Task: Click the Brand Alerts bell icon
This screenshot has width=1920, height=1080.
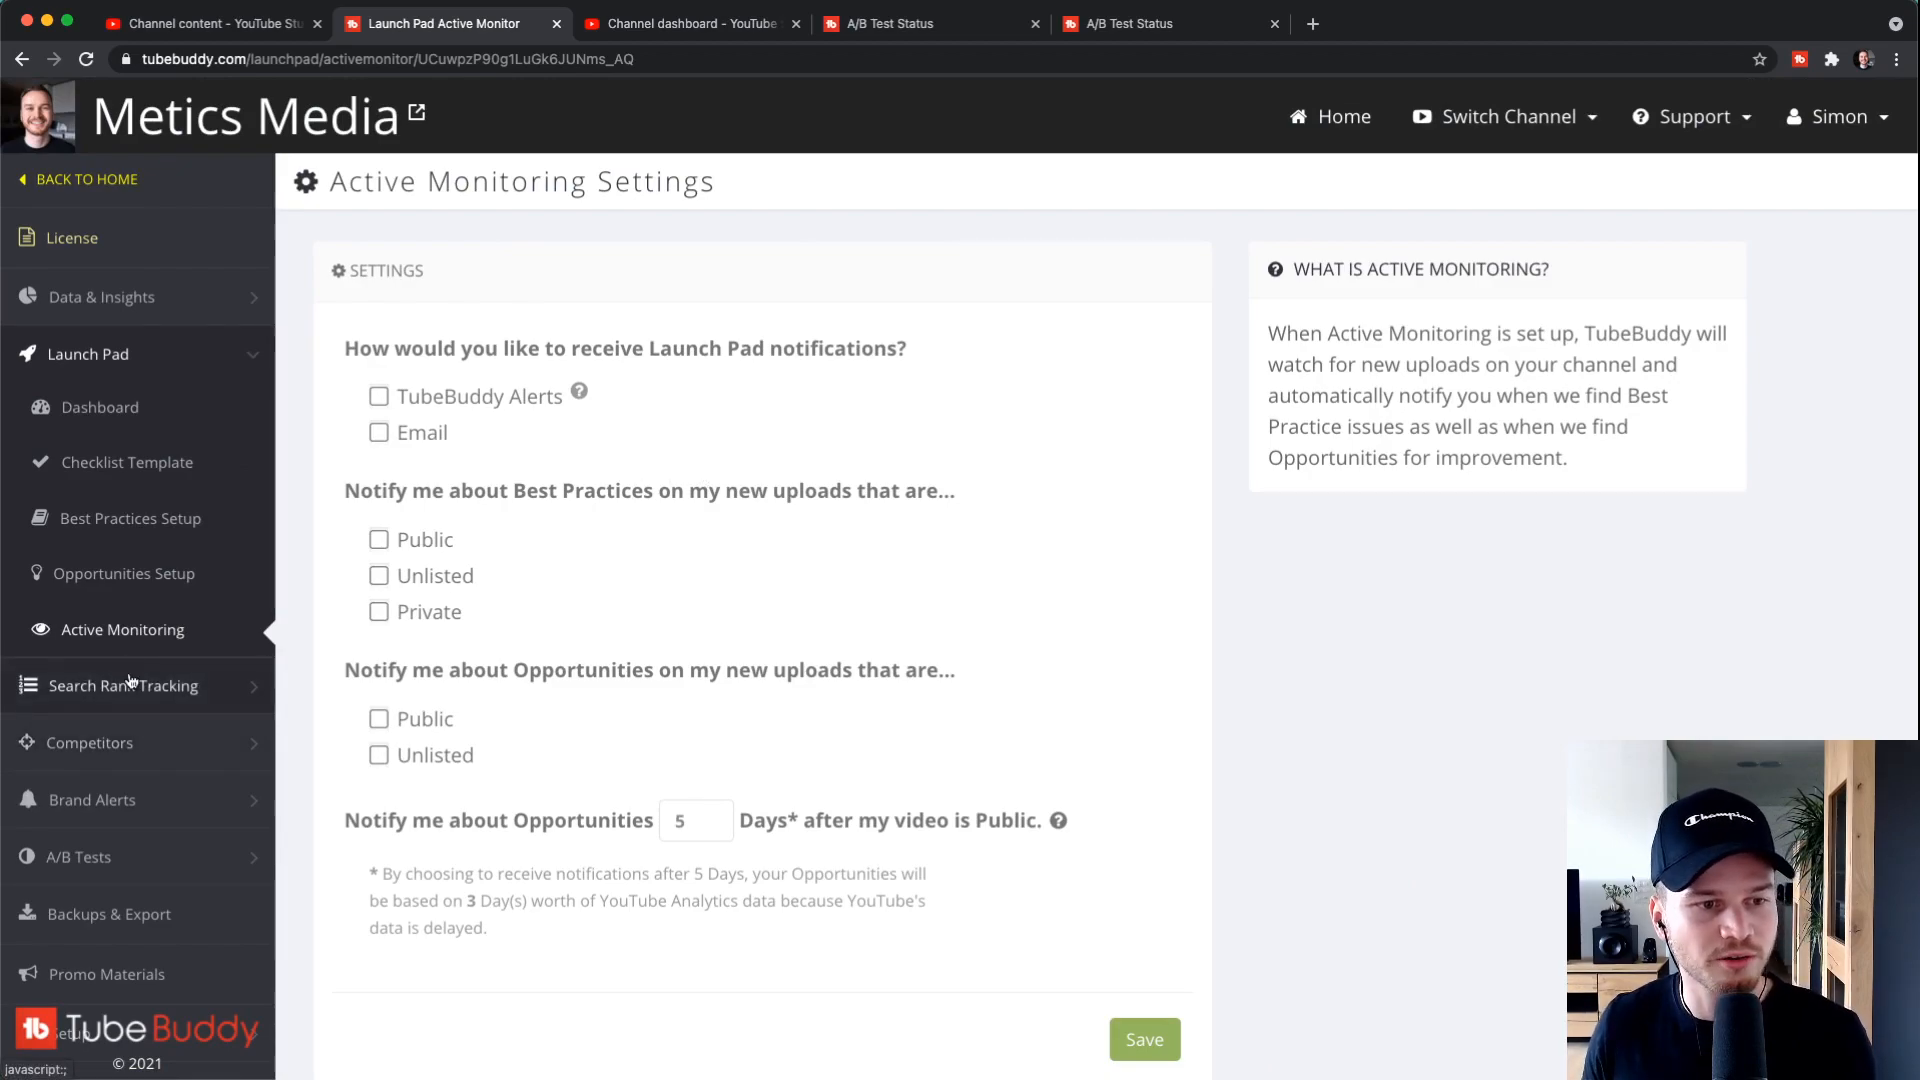Action: [x=28, y=799]
